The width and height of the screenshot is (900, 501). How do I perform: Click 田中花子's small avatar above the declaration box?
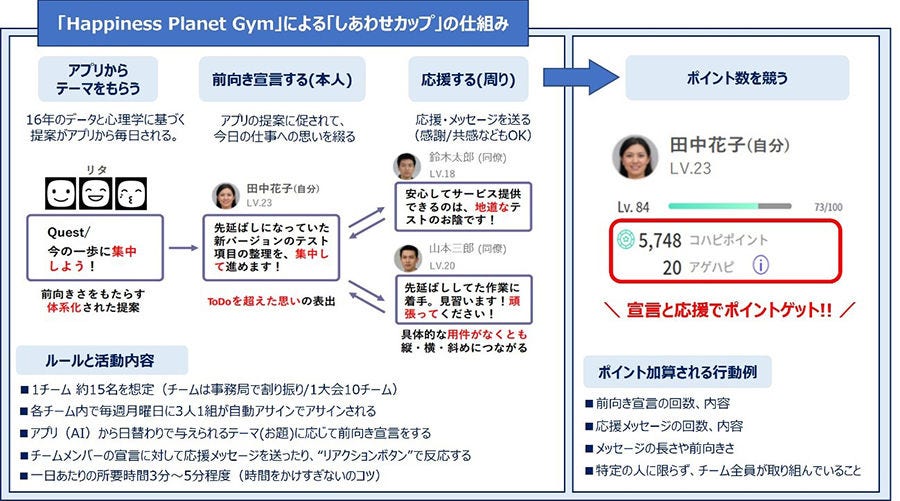[226, 196]
